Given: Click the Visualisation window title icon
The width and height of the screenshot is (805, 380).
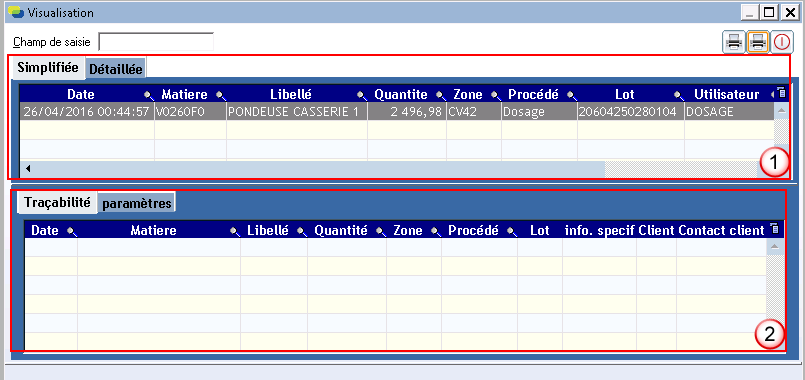Looking at the screenshot, I should point(16,11).
